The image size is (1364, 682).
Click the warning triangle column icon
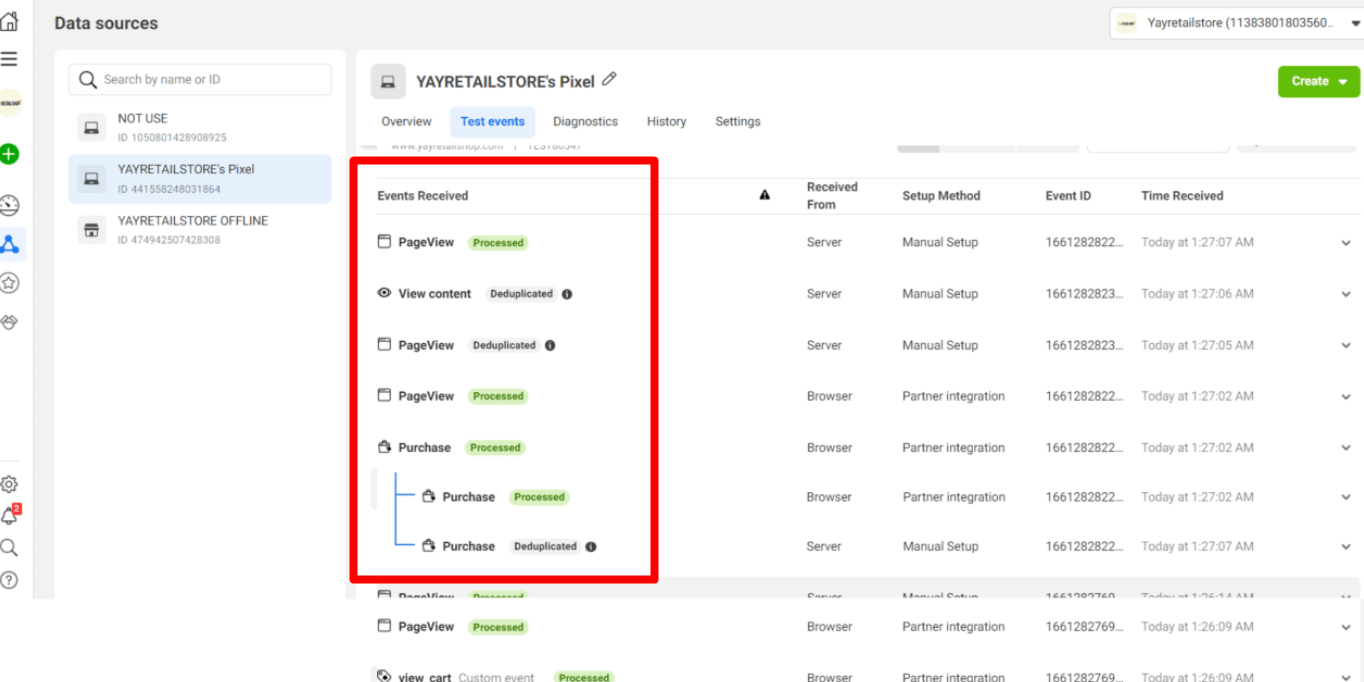[x=764, y=195]
